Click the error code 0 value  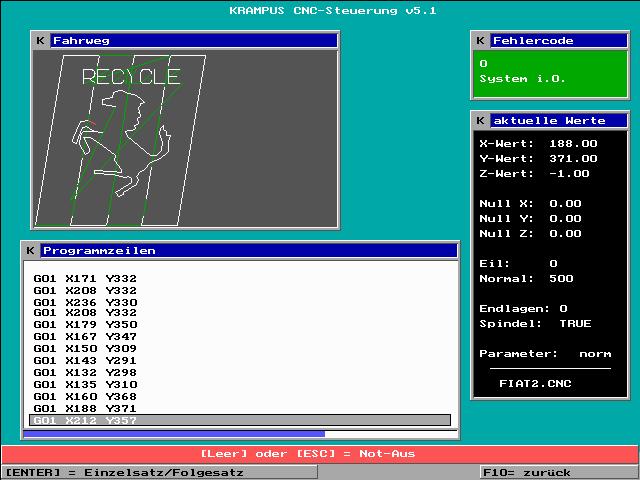[484, 64]
